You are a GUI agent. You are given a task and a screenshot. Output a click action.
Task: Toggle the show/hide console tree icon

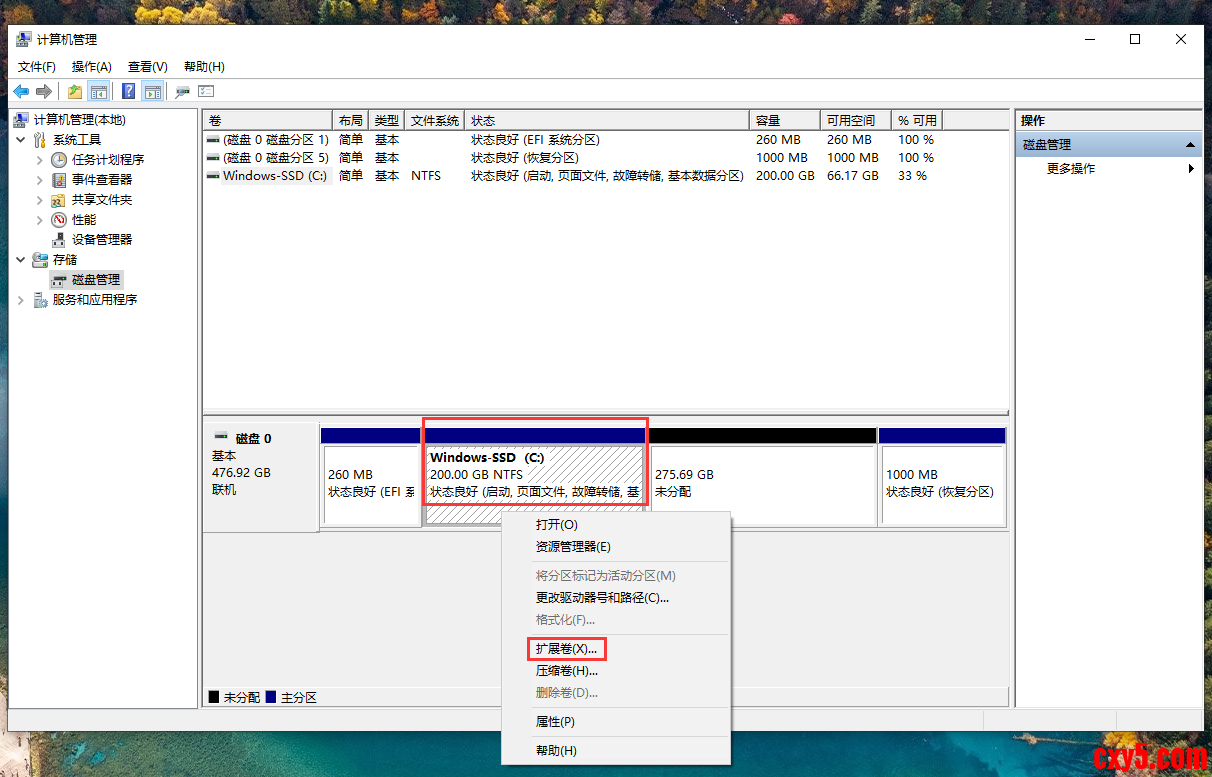pyautogui.click(x=99, y=92)
